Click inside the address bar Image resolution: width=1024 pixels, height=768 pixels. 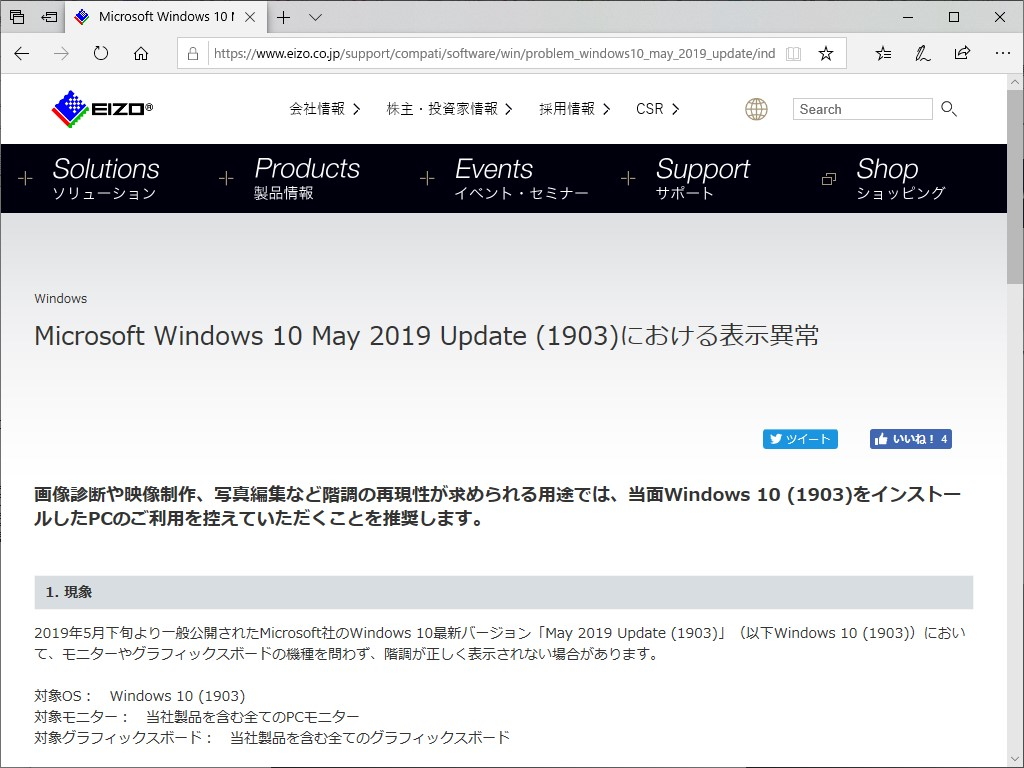(x=480, y=53)
